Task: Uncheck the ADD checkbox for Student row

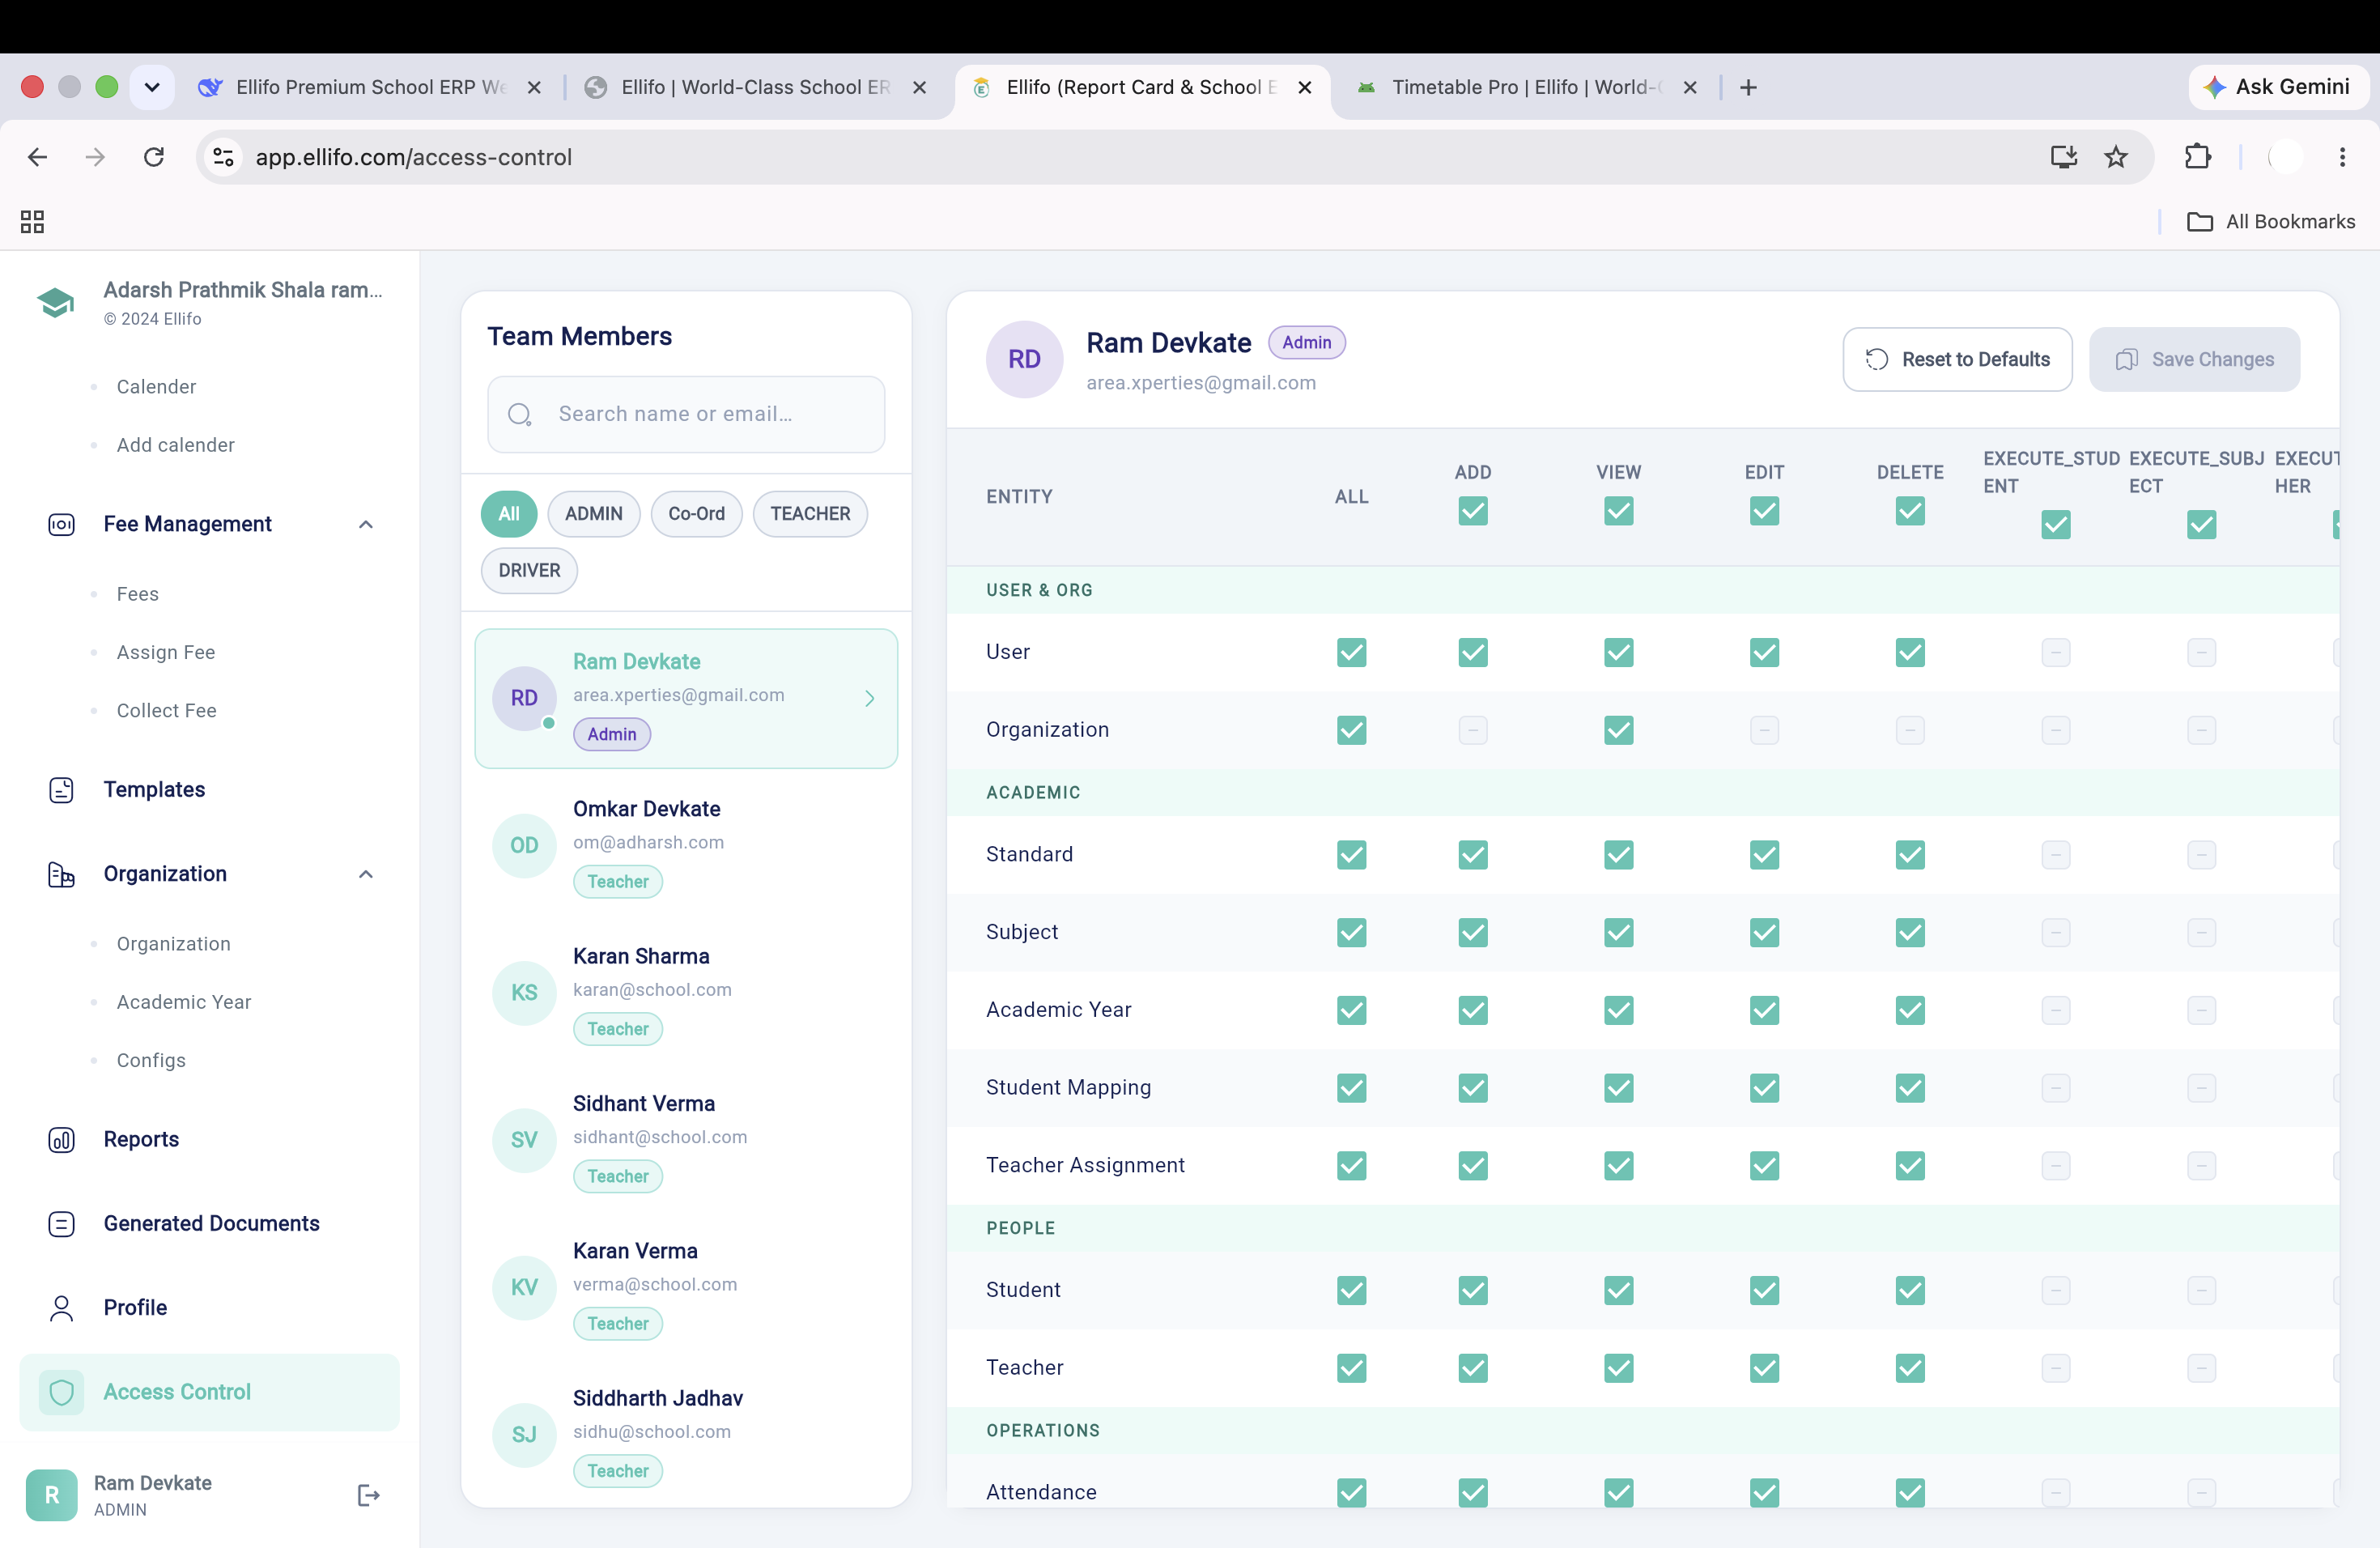Action: [x=1472, y=1291]
